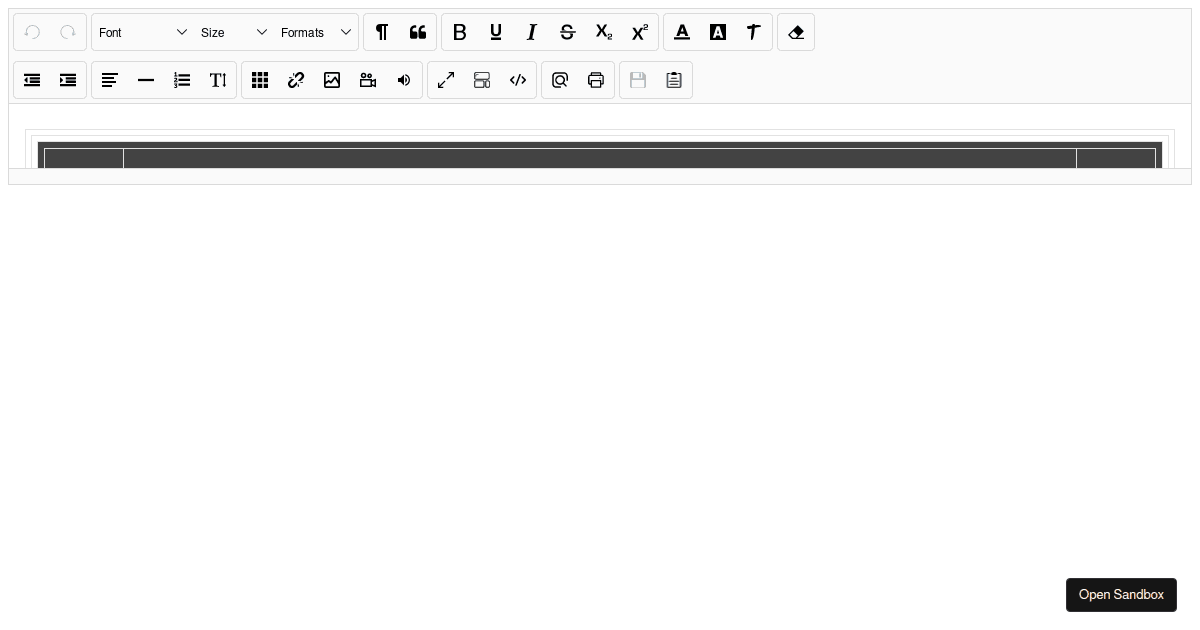
Task: Switch to code view
Action: 518,80
